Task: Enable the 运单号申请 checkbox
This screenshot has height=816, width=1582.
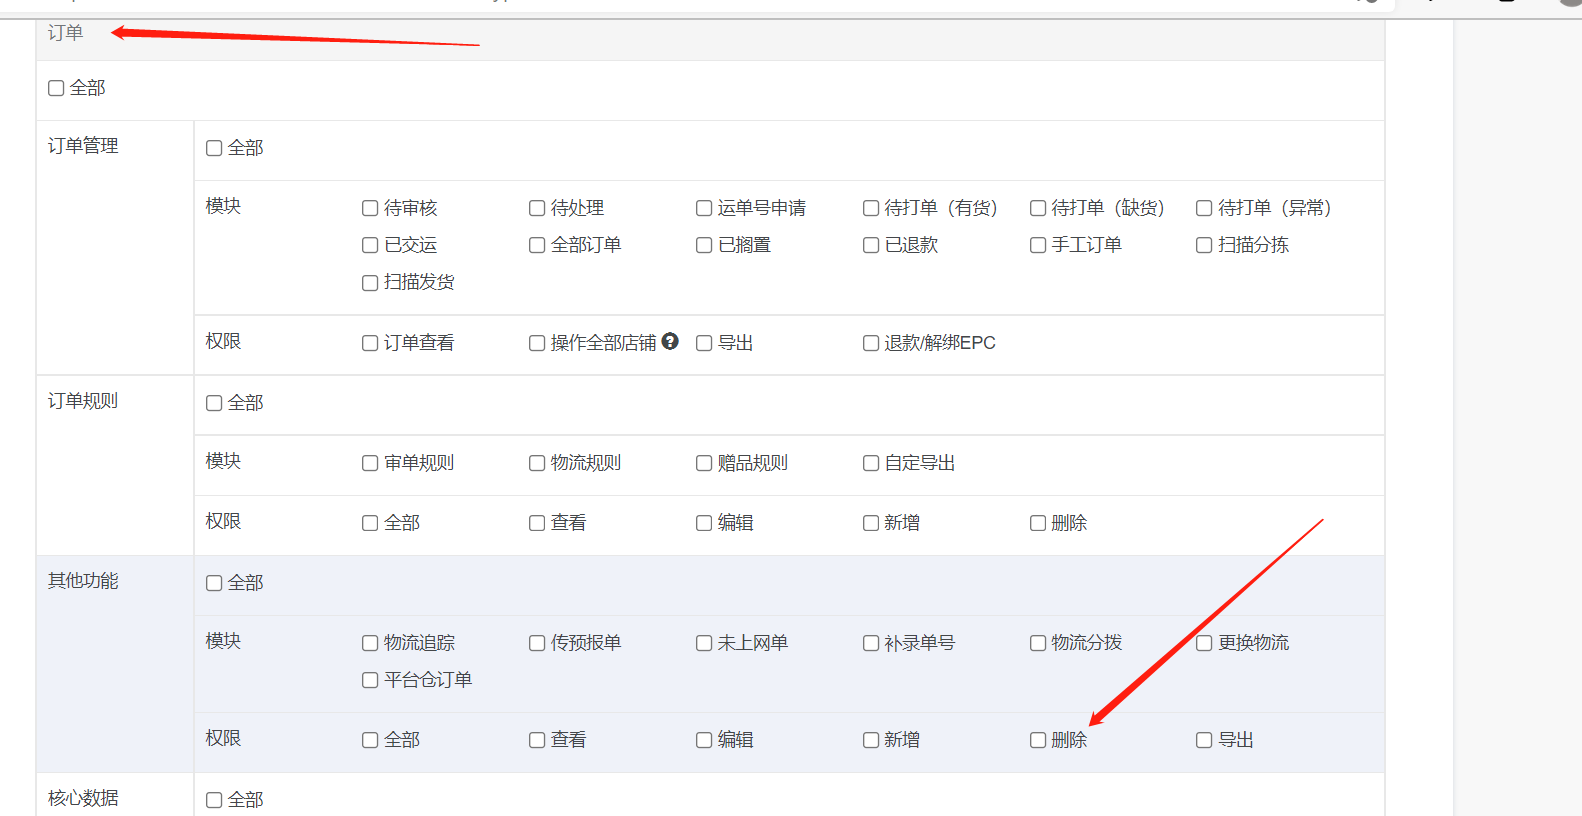Action: pos(704,208)
